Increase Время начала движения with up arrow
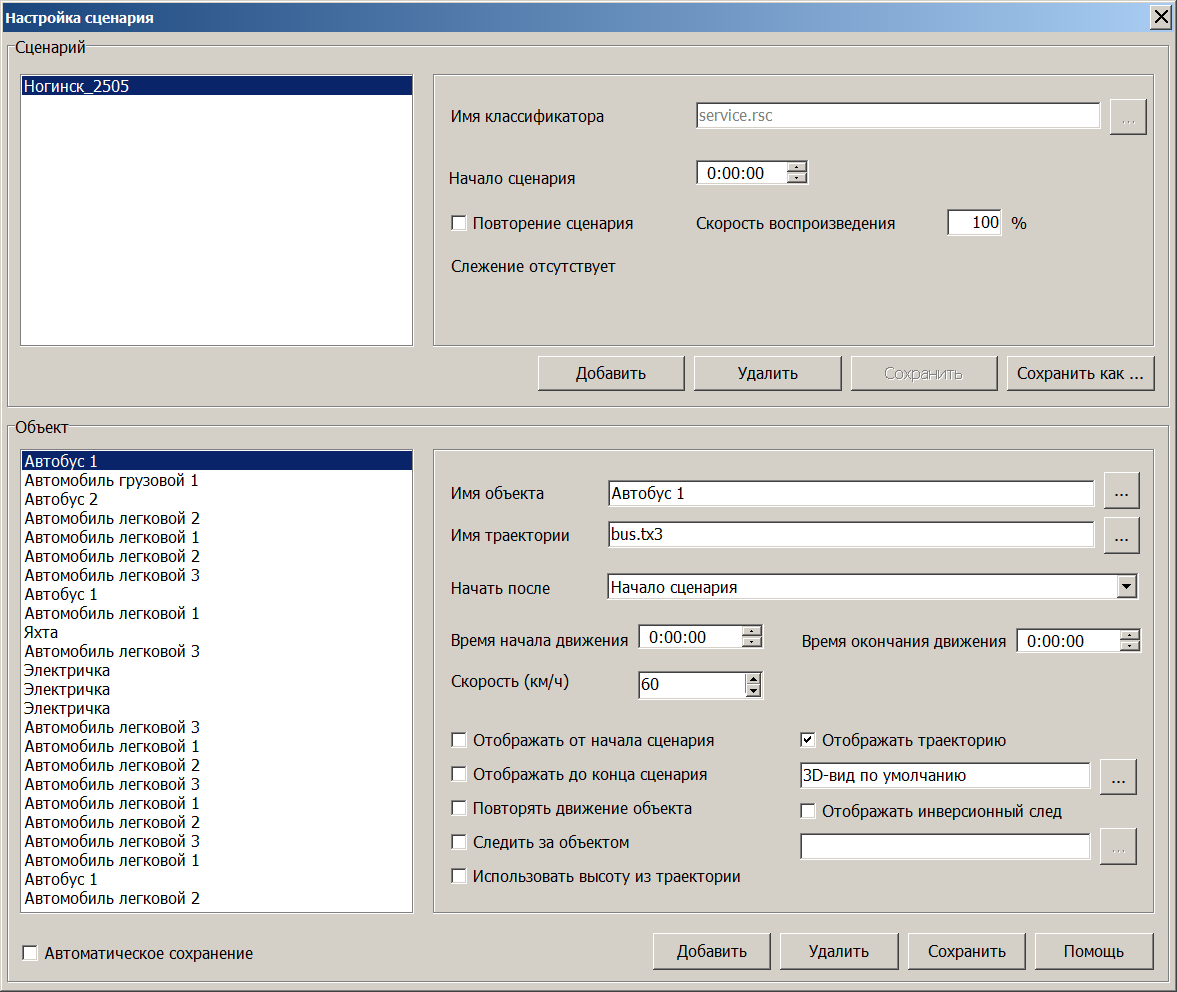This screenshot has width=1177, height=992. [752, 631]
